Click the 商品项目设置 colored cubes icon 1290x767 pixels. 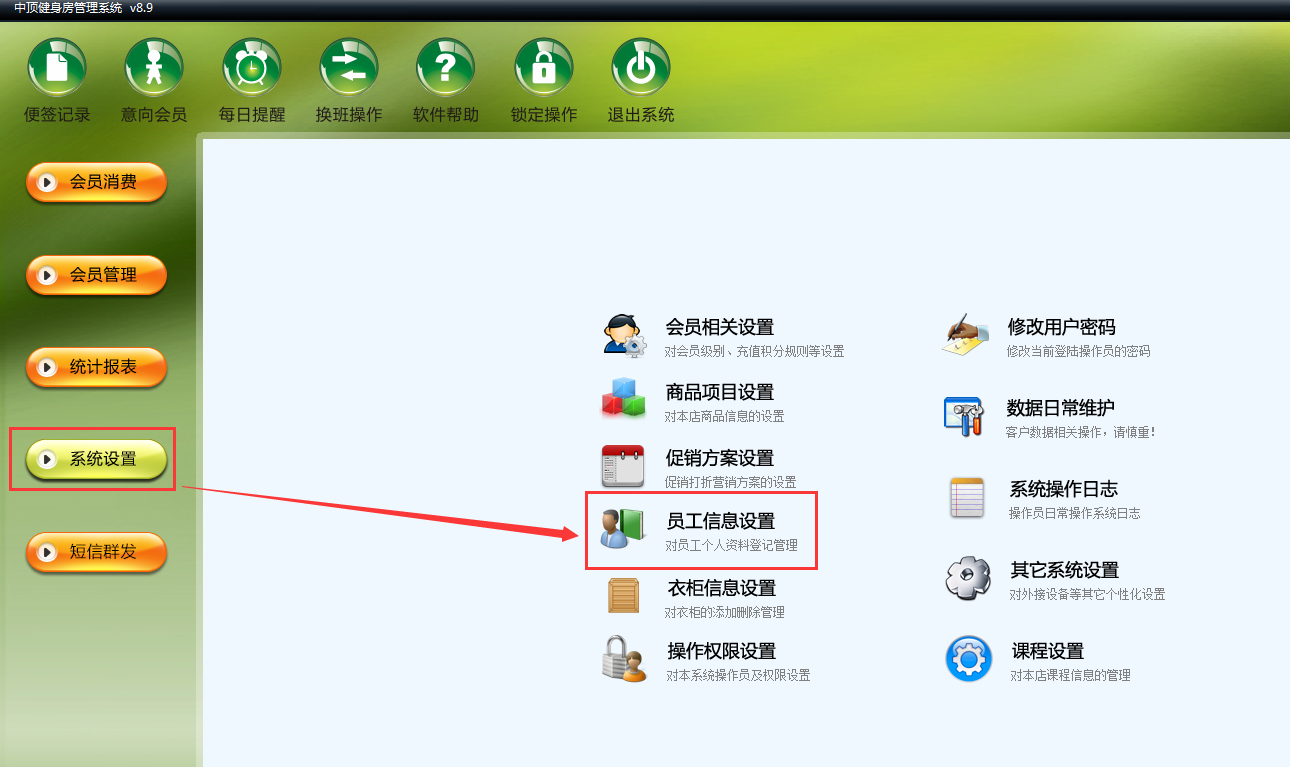coord(624,398)
